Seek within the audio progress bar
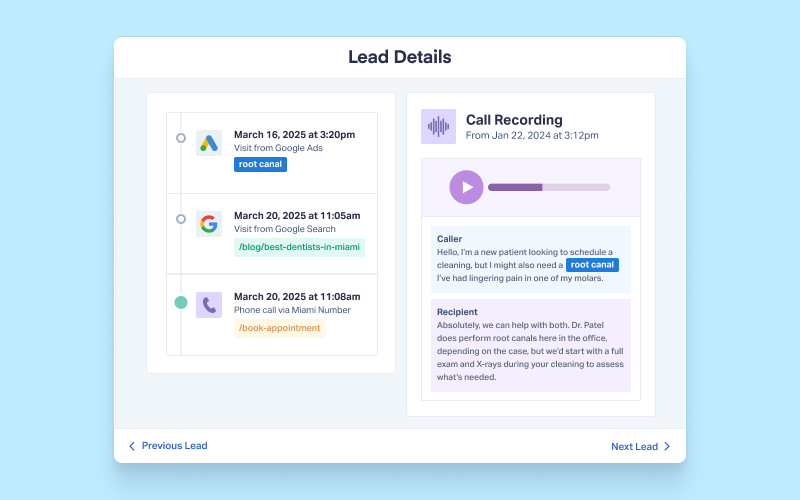800x500 pixels. [549, 187]
